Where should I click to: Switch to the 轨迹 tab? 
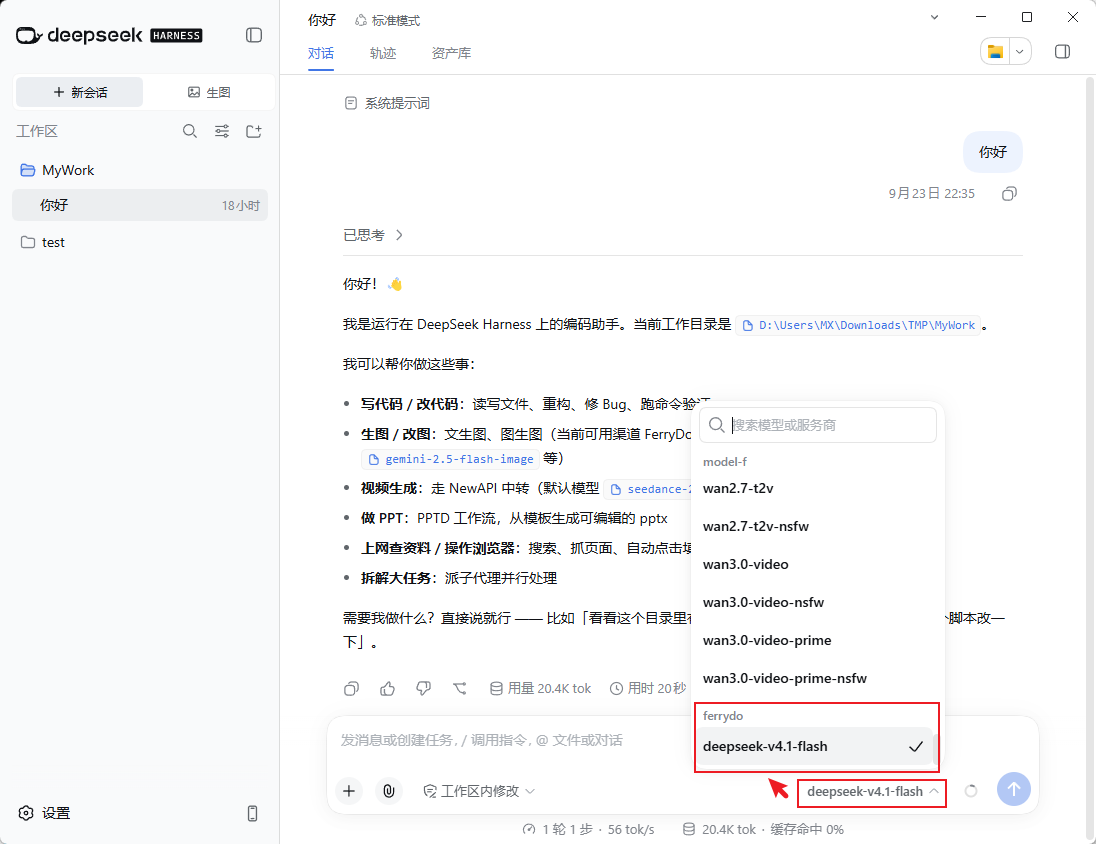click(x=383, y=53)
